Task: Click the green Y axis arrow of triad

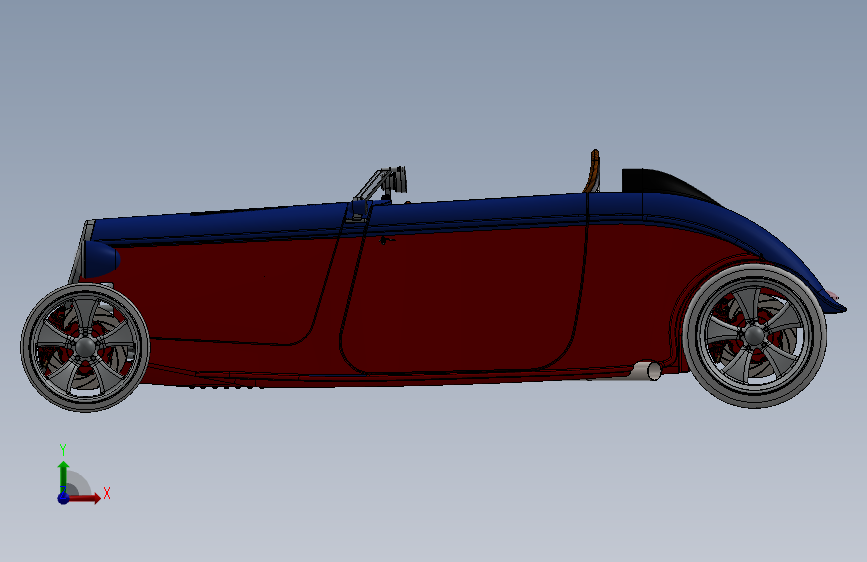Action: (x=63, y=475)
